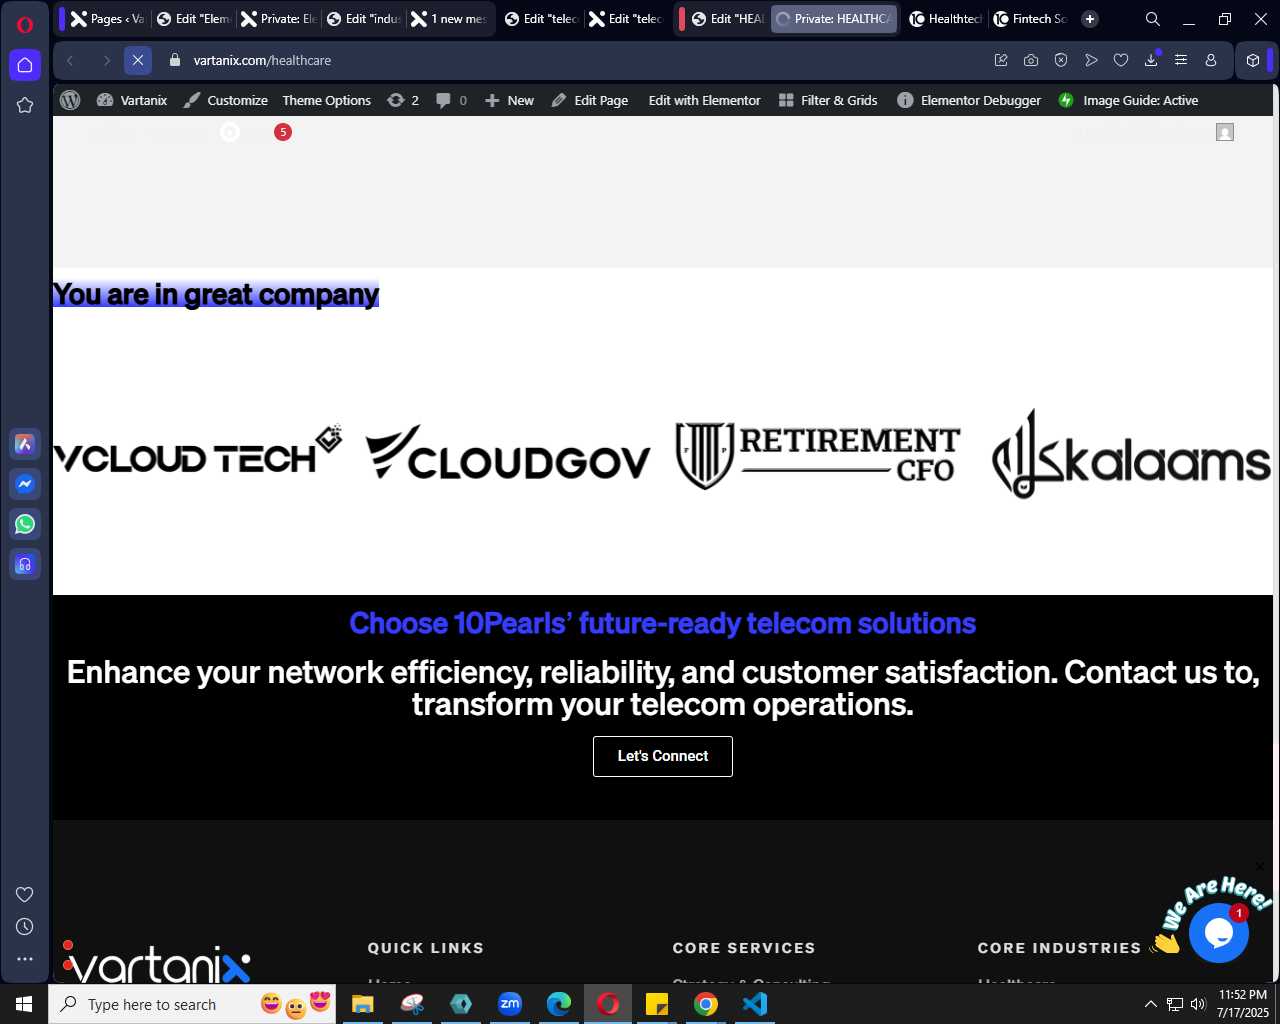The width and height of the screenshot is (1280, 1024).
Task: Open Theme Options in the admin bar
Action: pyautogui.click(x=326, y=100)
